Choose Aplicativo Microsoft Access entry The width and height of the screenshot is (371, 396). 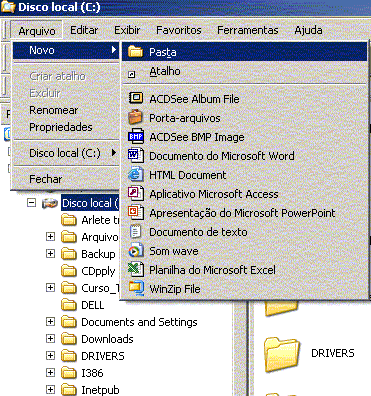244,194
